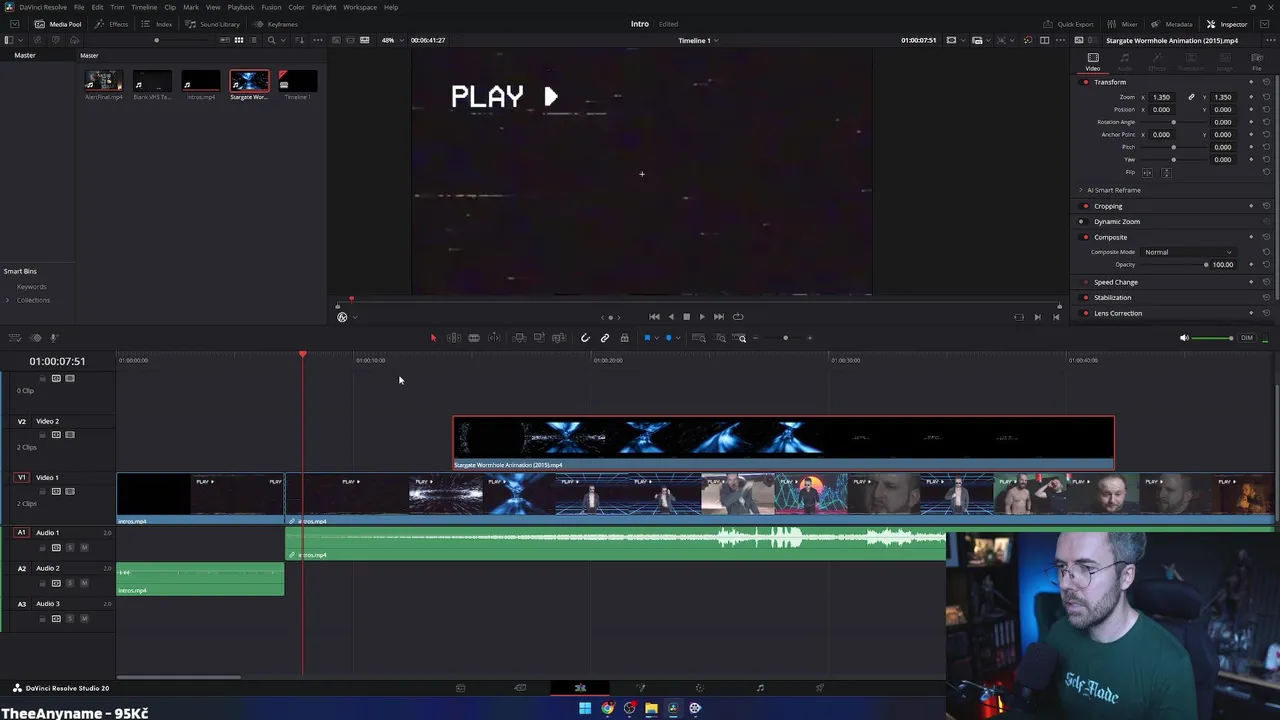1280x720 pixels.
Task: Switch media pool to thumbnail view
Action: 238,40
